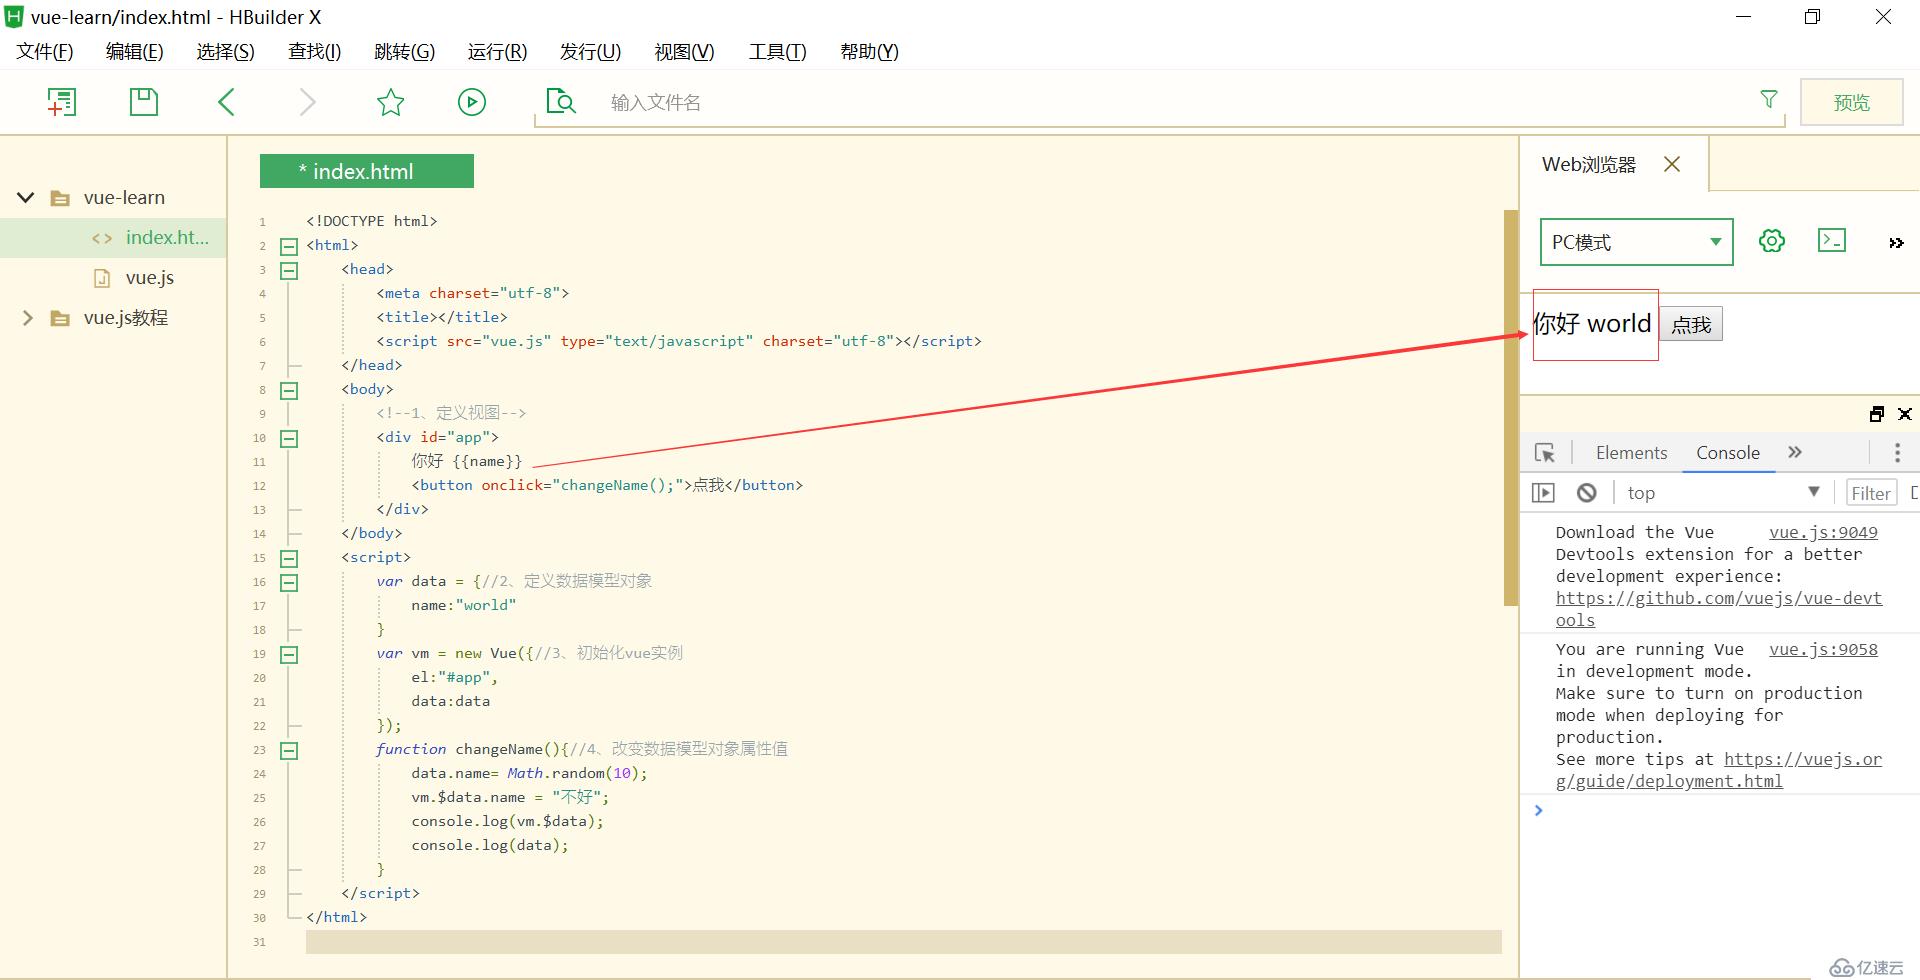Screen dimensions: 1920x980
Task: Open the 运行(R) menu
Action: click(x=498, y=52)
